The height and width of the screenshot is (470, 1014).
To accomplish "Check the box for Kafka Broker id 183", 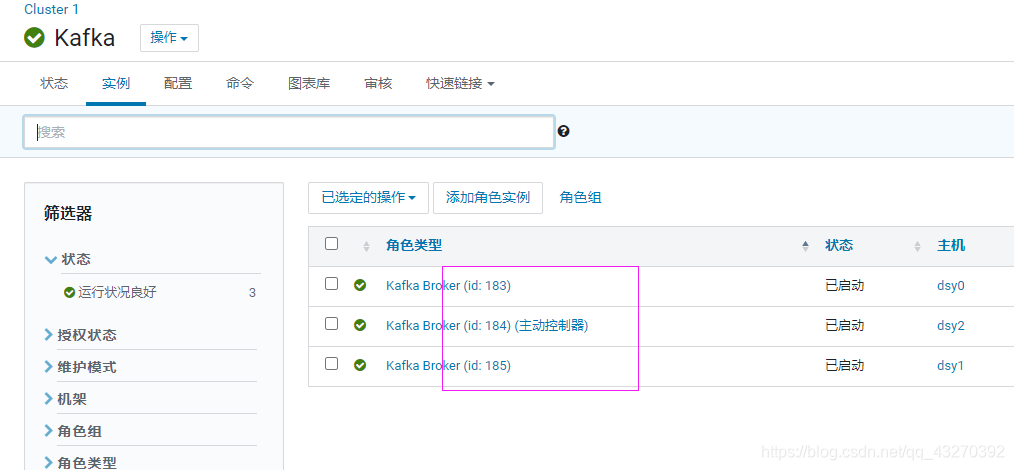I will click(x=331, y=284).
